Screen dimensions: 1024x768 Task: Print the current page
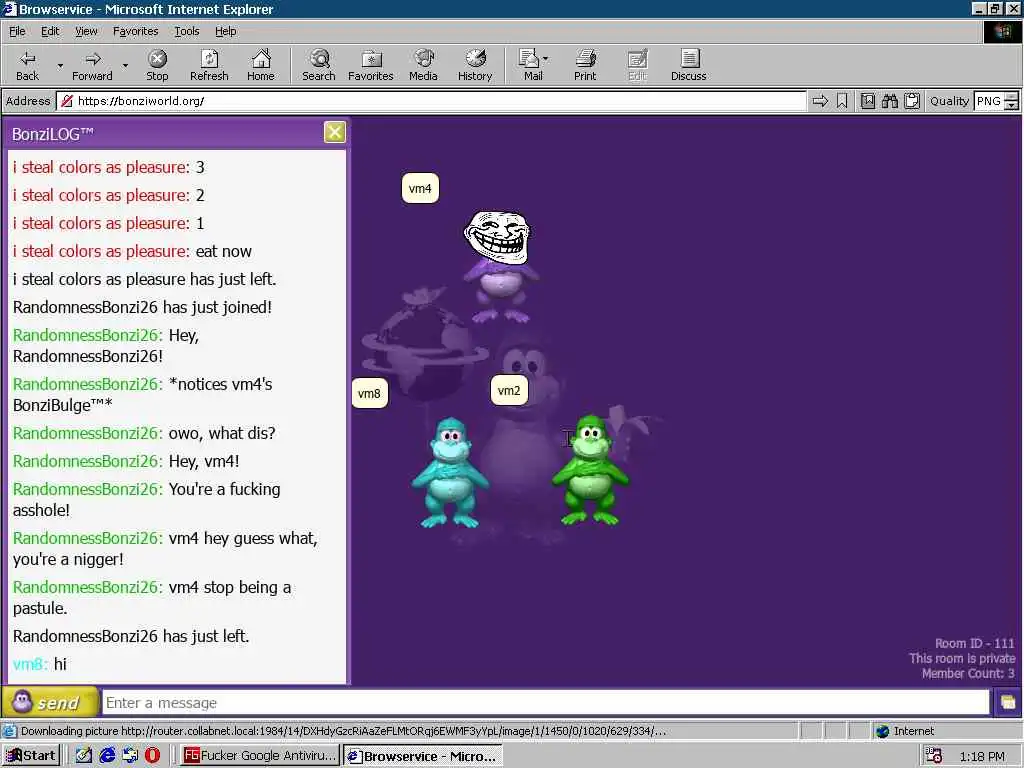(585, 65)
